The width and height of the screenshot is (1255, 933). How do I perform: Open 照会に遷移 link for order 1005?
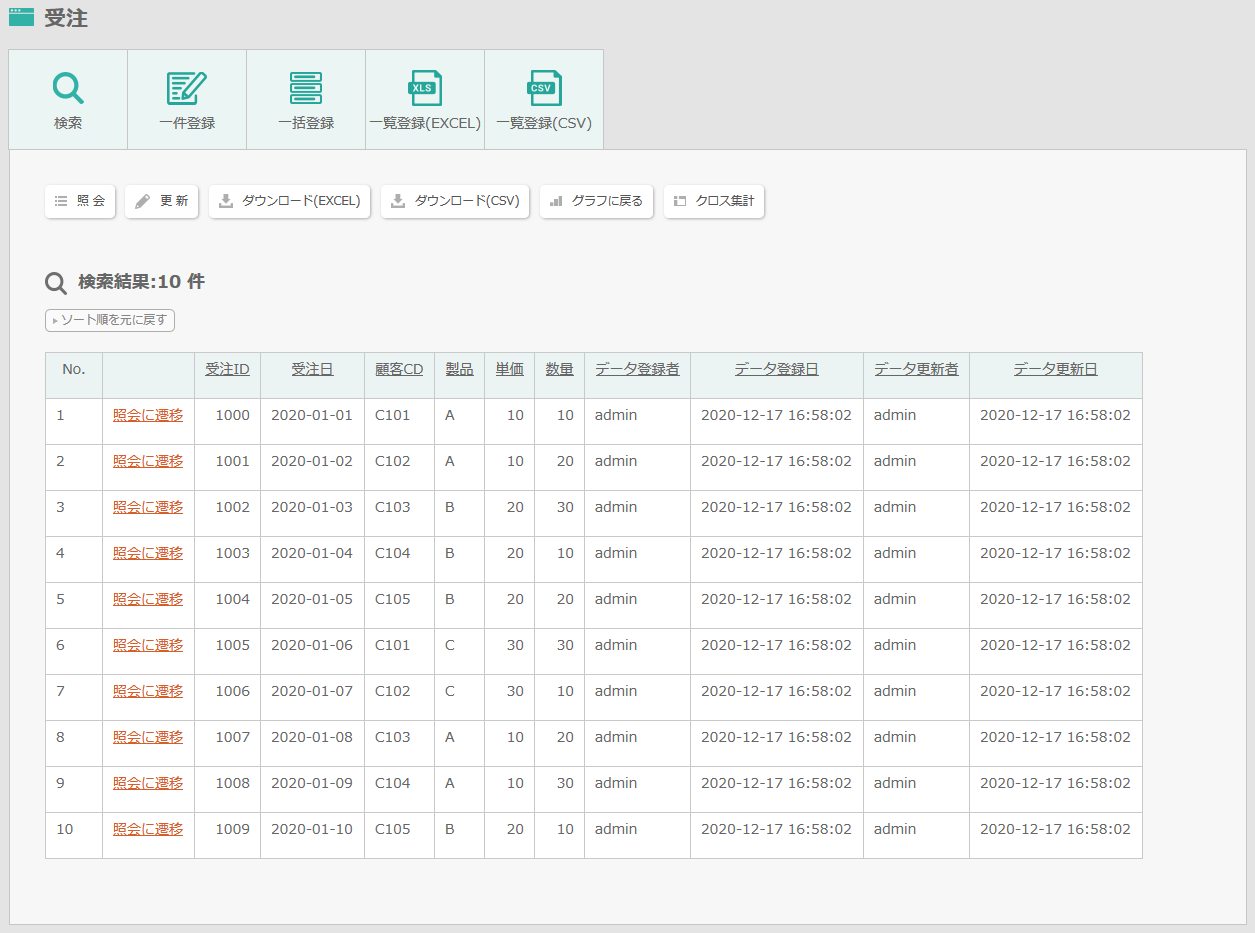pos(148,645)
